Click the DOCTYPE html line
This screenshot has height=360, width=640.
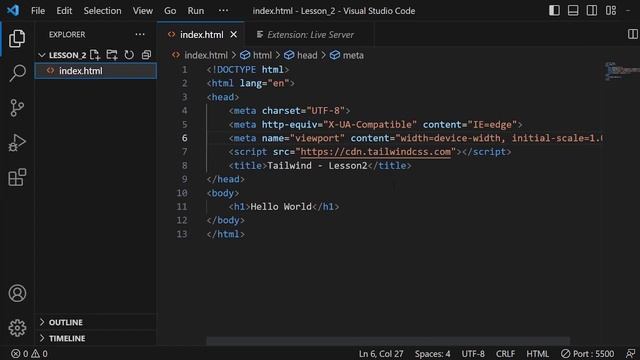point(248,69)
